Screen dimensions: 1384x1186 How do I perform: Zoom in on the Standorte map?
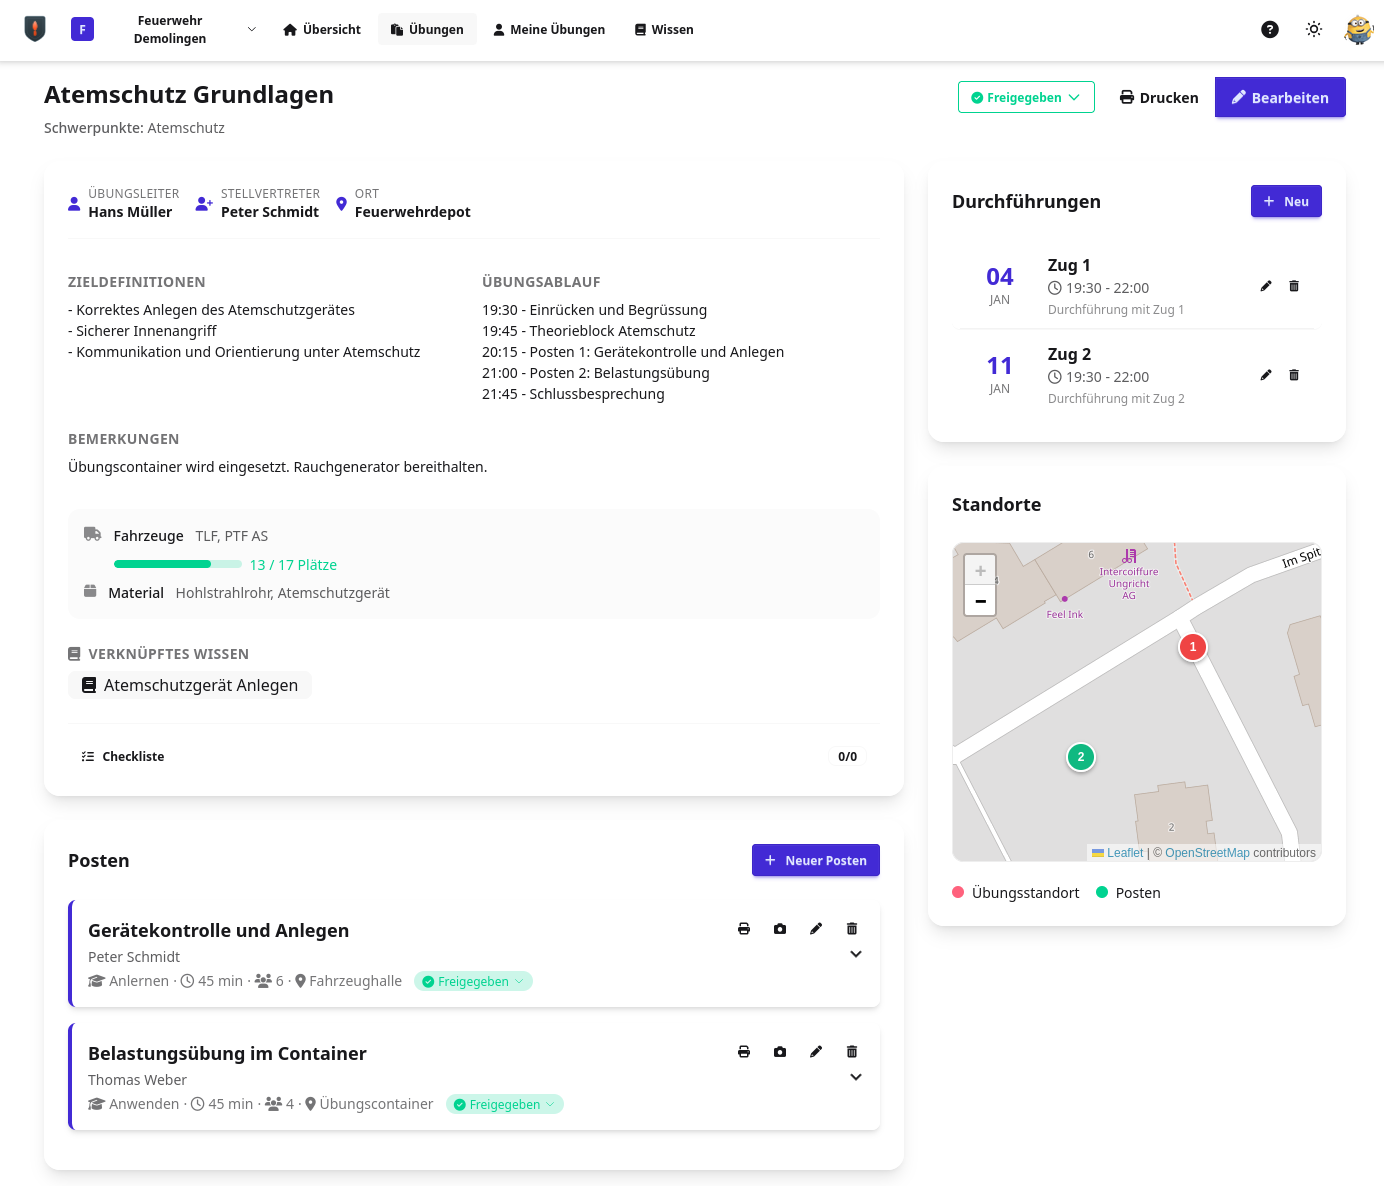[980, 571]
